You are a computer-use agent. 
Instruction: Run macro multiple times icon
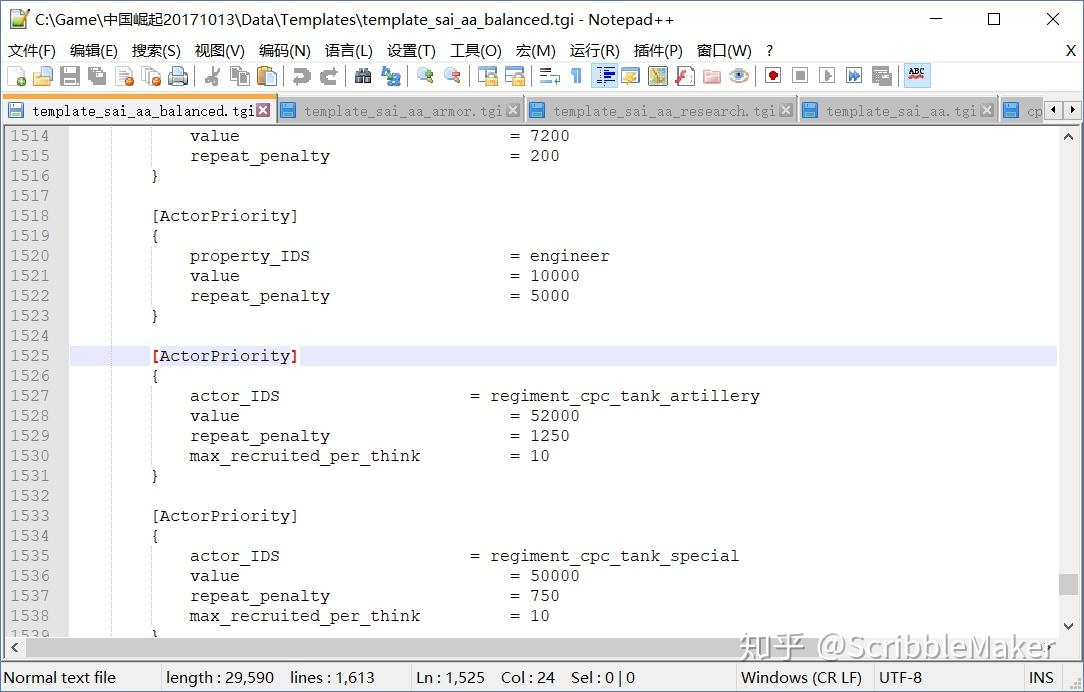[854, 76]
